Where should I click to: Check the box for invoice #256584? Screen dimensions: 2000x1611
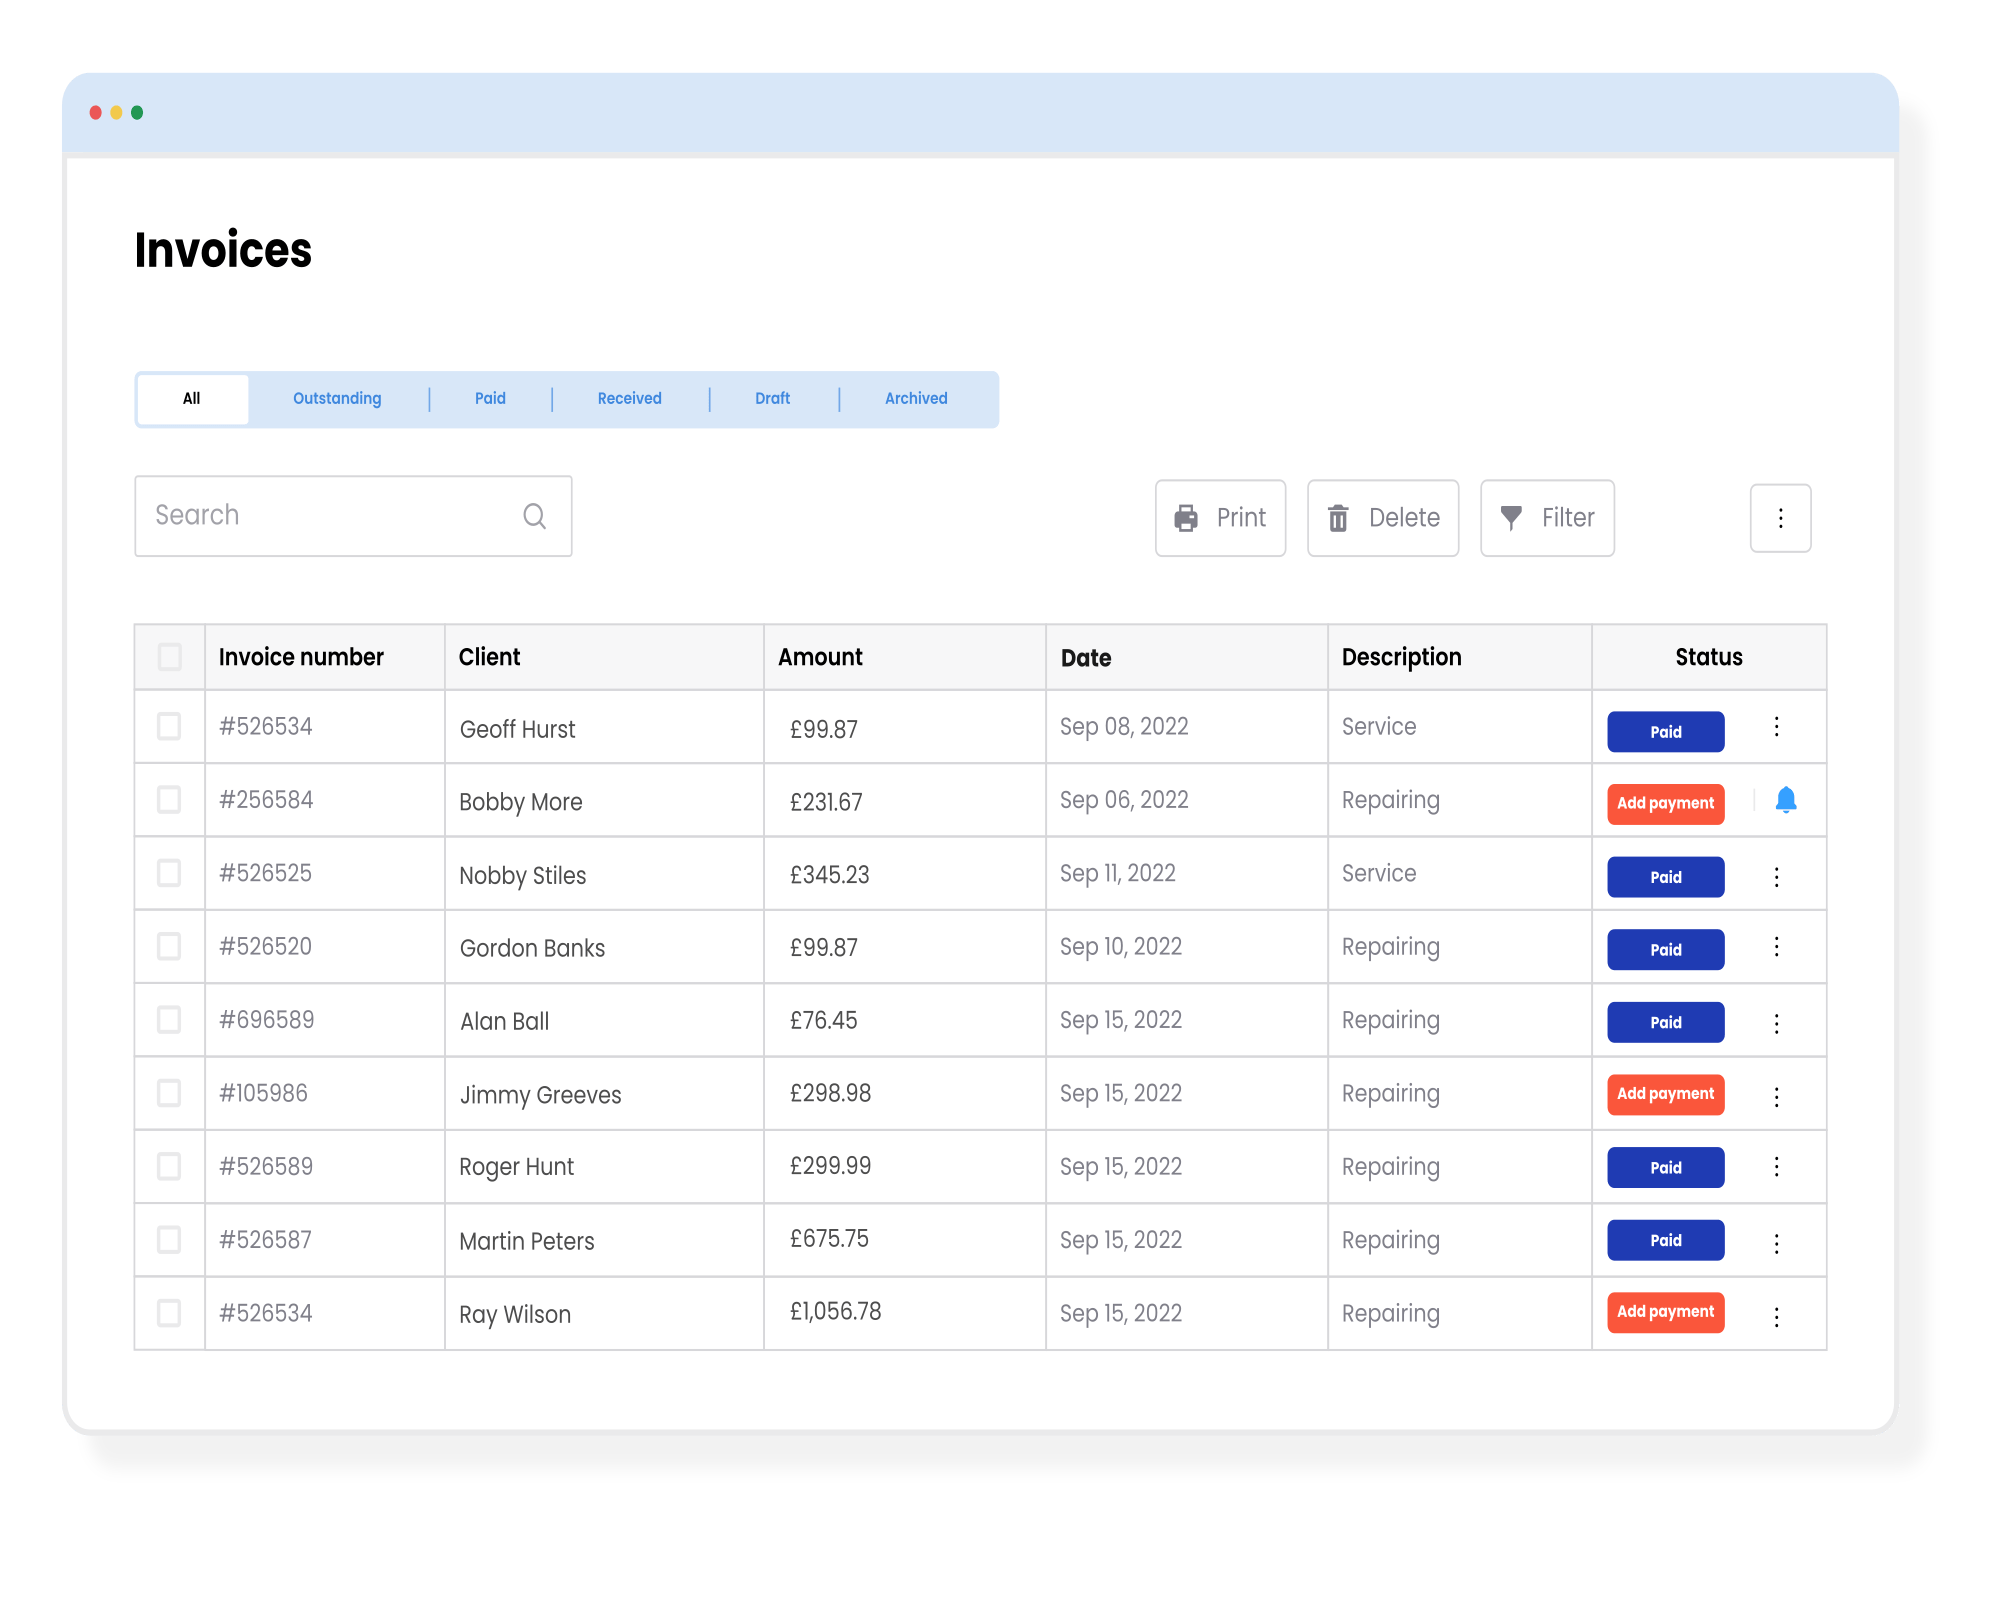tap(170, 800)
